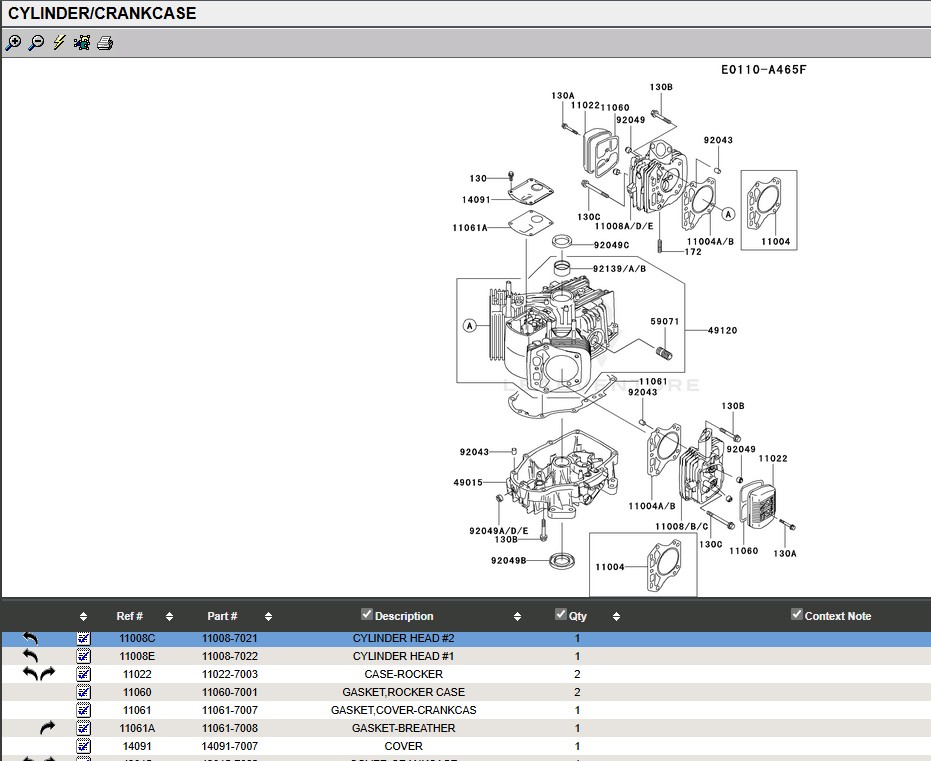Click the zoom out magnifier icon
The height and width of the screenshot is (761, 931).
tap(36, 43)
